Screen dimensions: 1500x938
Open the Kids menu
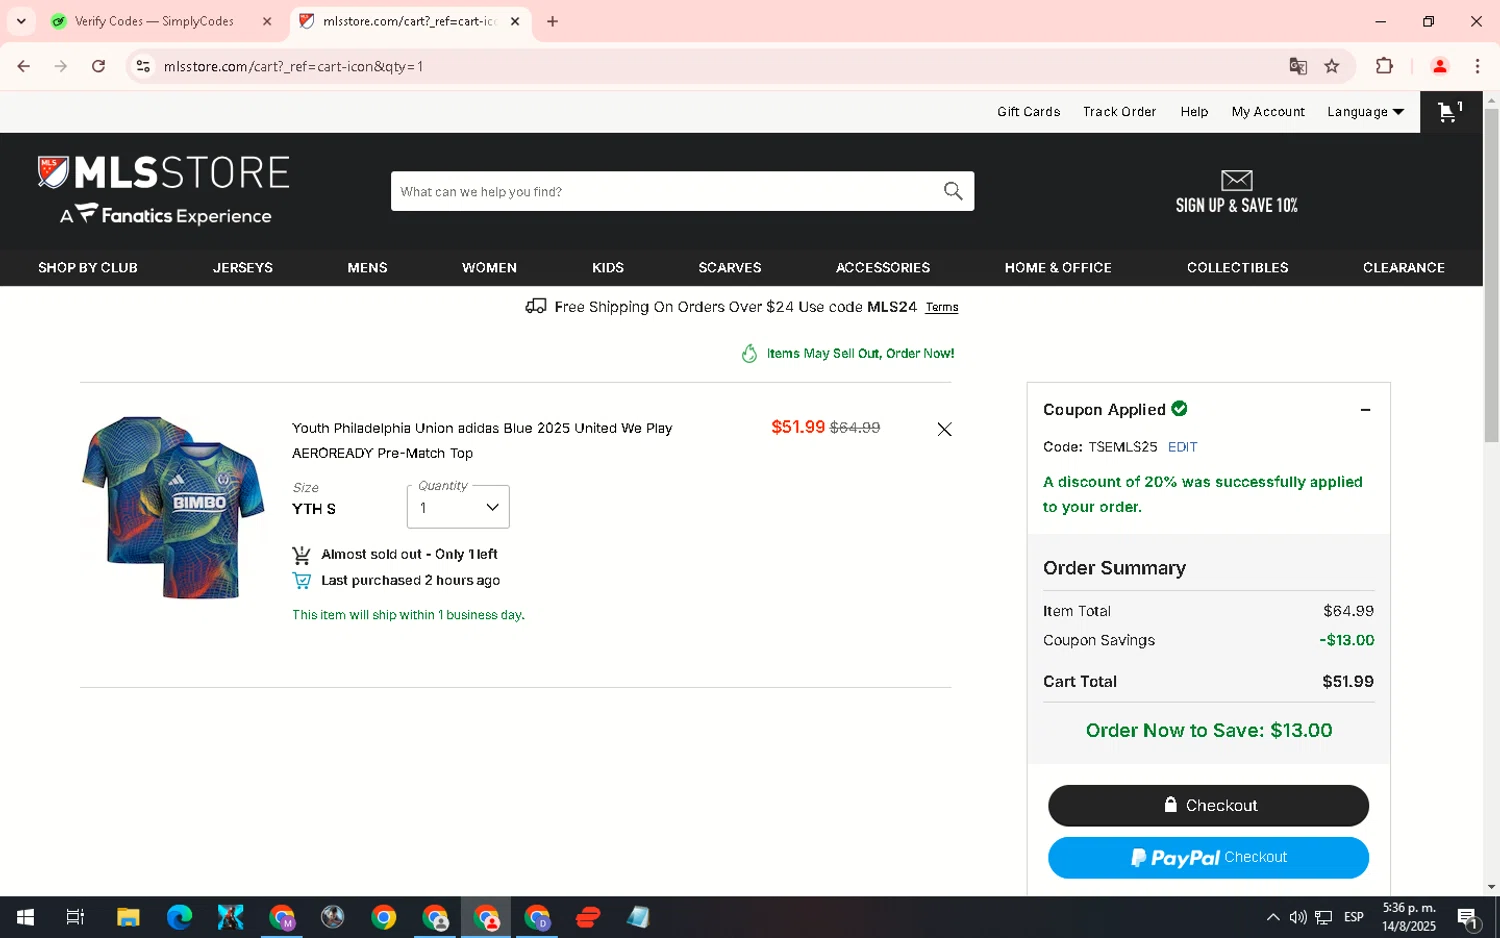point(608,268)
